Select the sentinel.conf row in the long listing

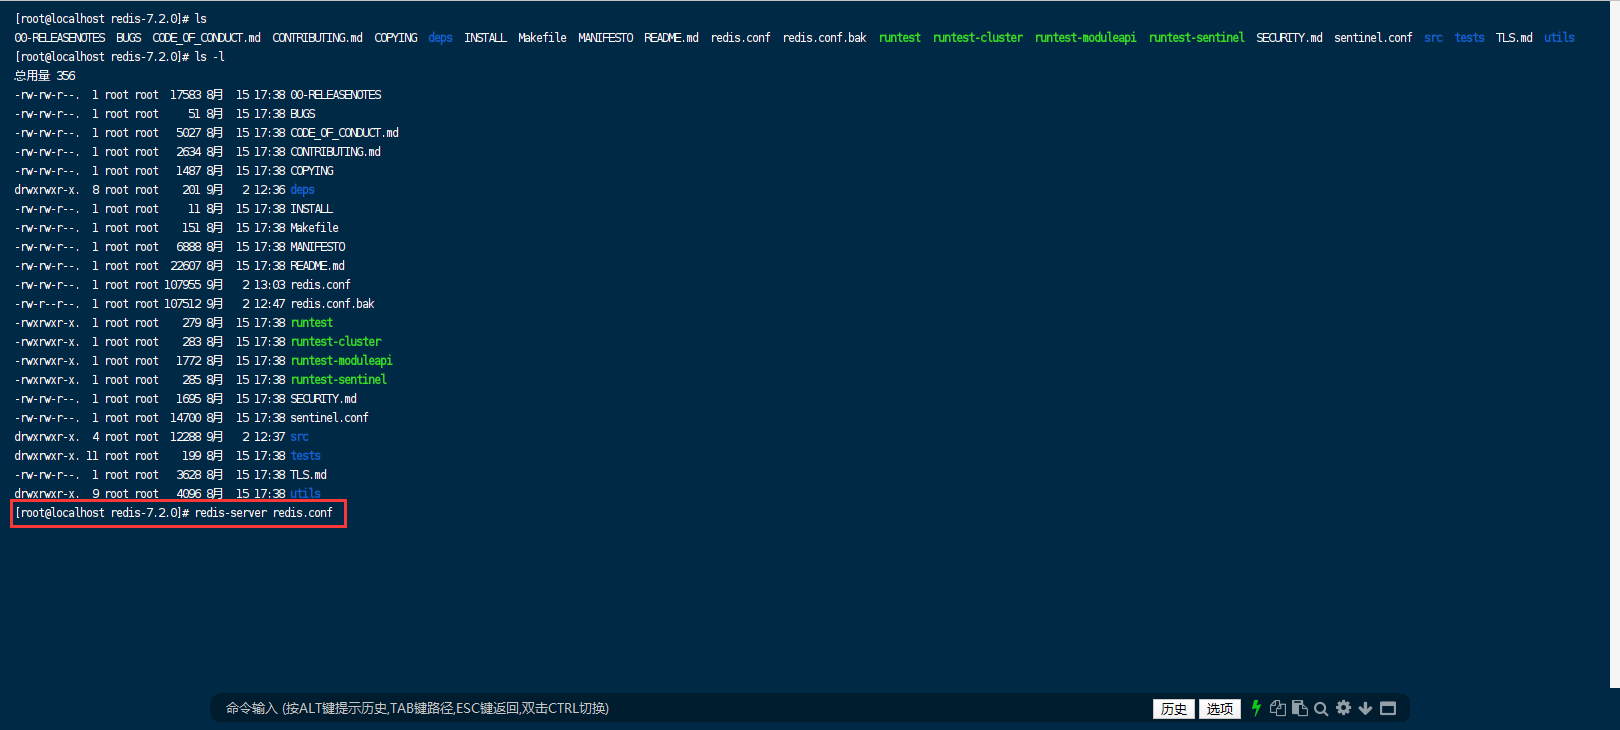(191, 418)
